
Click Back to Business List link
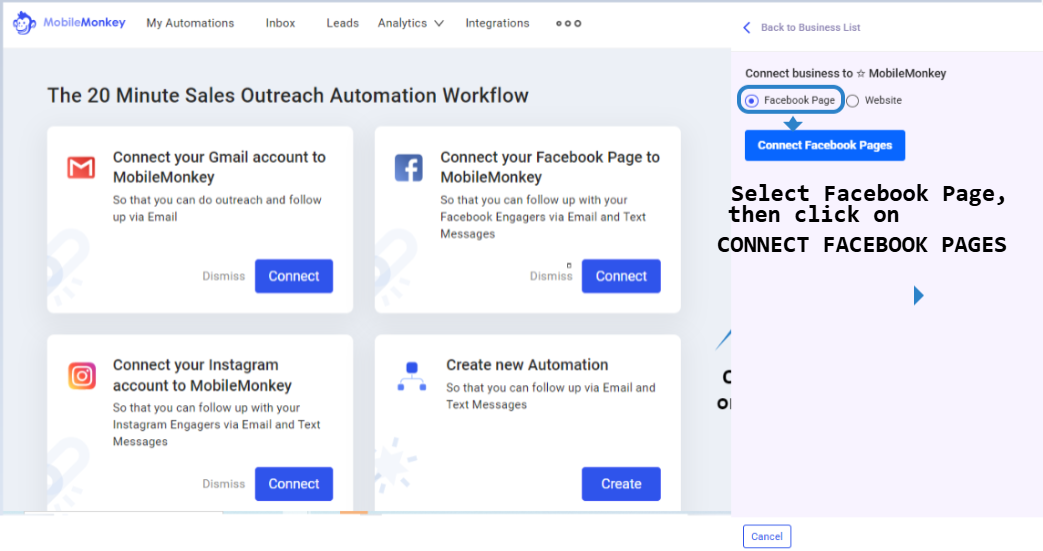pos(810,27)
